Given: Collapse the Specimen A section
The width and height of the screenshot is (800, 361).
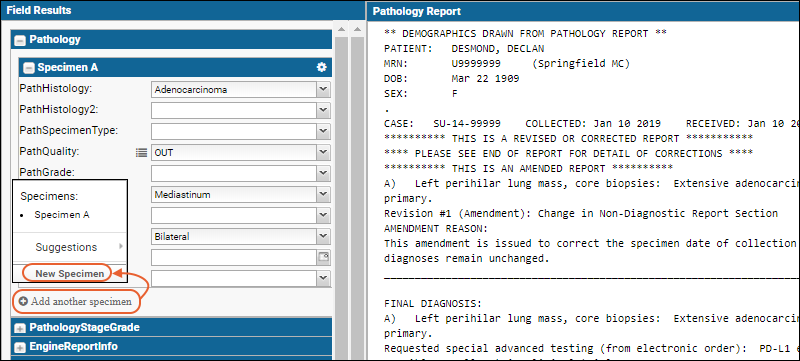Looking at the screenshot, I should (x=29, y=68).
